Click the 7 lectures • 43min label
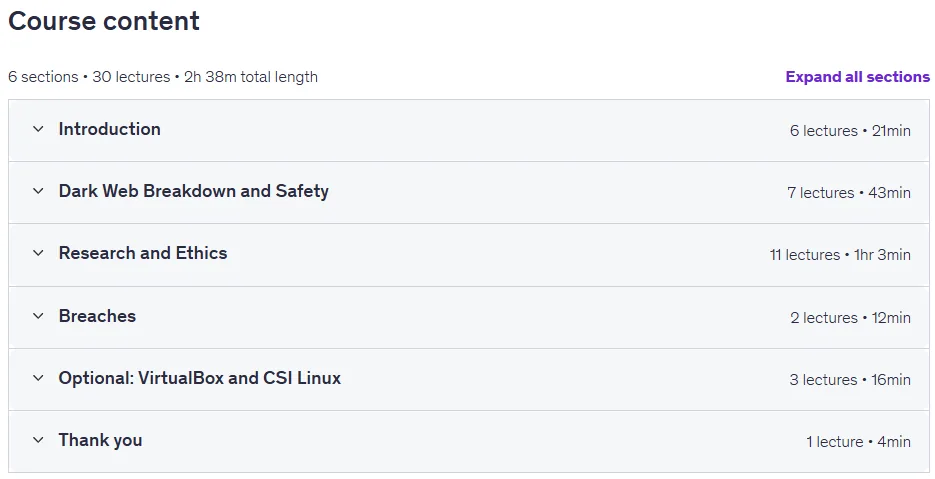 [x=849, y=193]
